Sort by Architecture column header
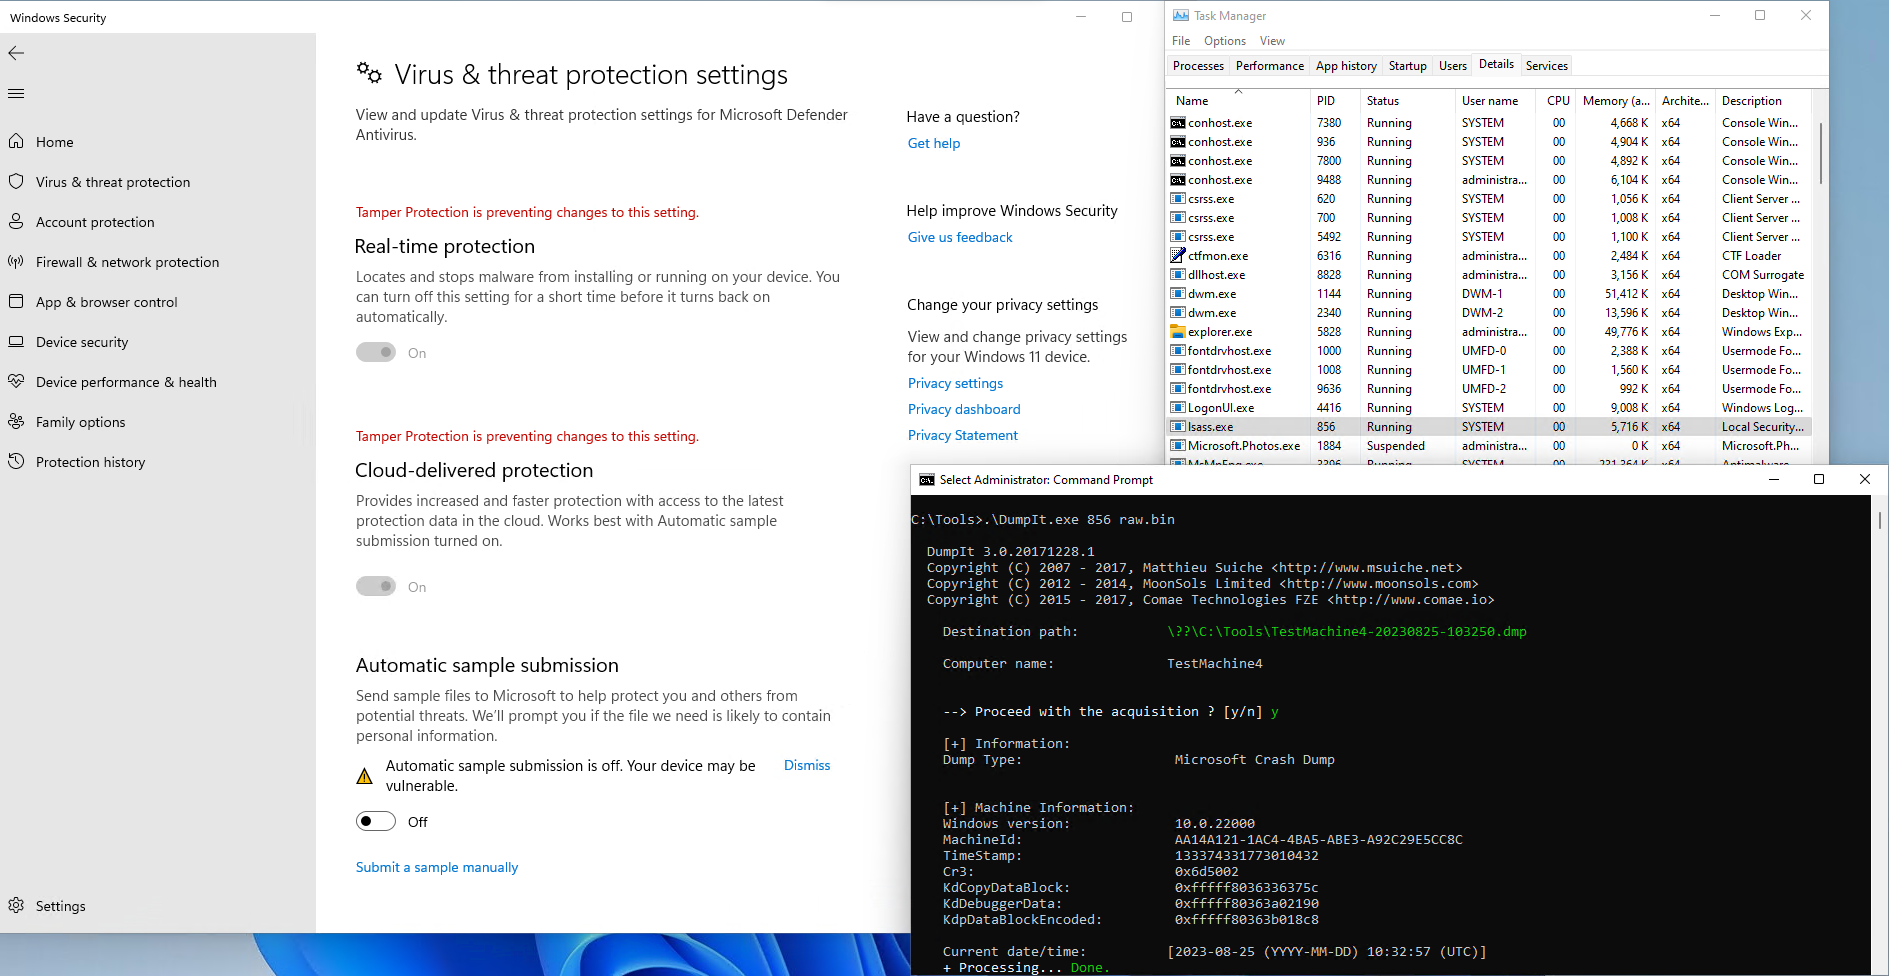 pyautogui.click(x=1685, y=101)
